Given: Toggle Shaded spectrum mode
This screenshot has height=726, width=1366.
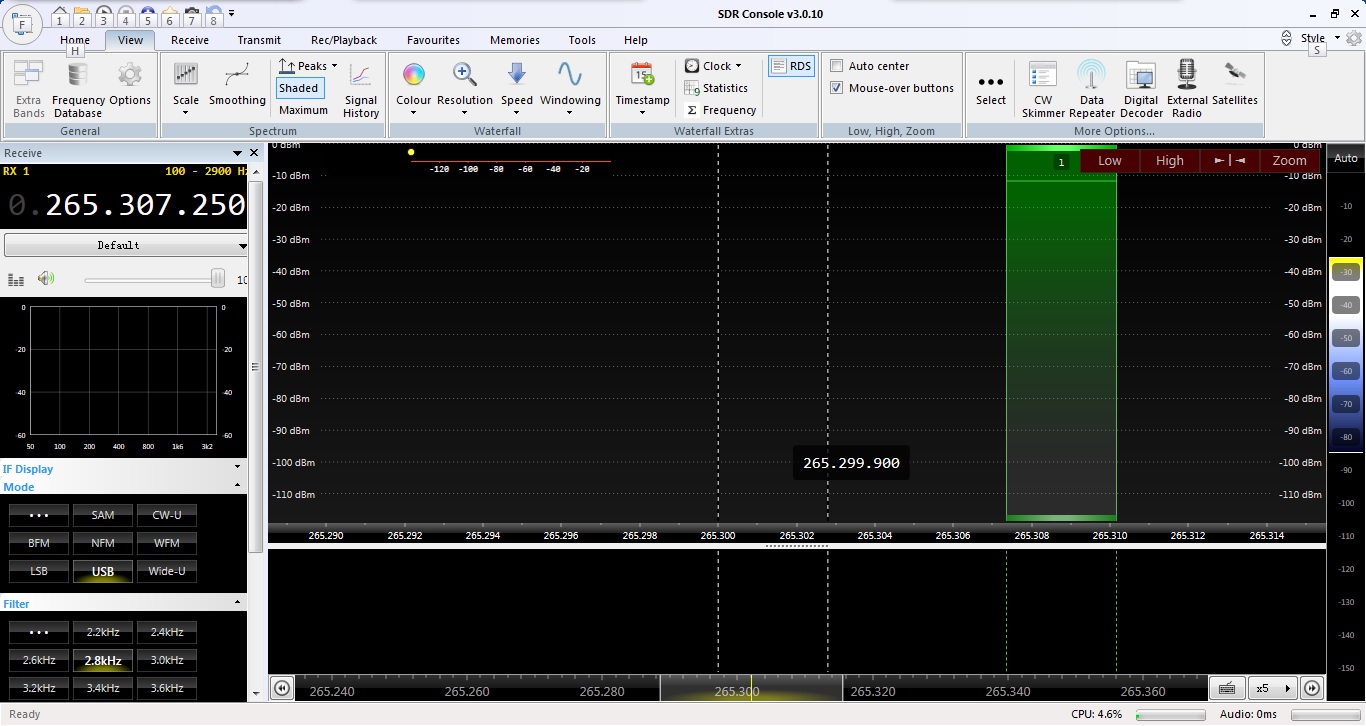Looking at the screenshot, I should (299, 88).
